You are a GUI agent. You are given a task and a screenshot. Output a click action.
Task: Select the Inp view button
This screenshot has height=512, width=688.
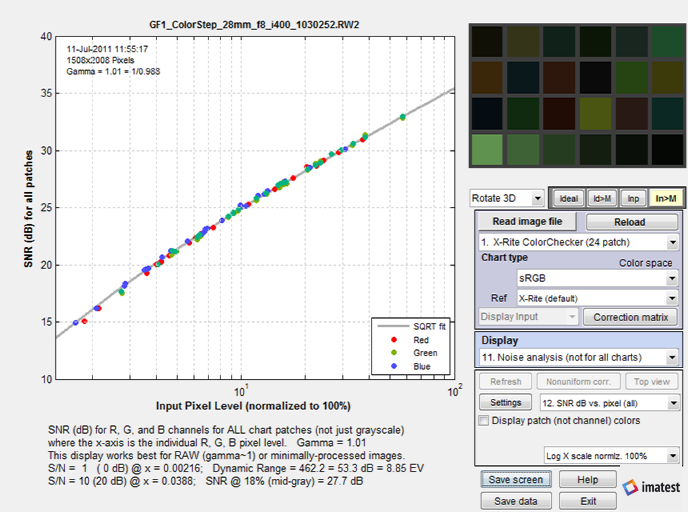633,199
